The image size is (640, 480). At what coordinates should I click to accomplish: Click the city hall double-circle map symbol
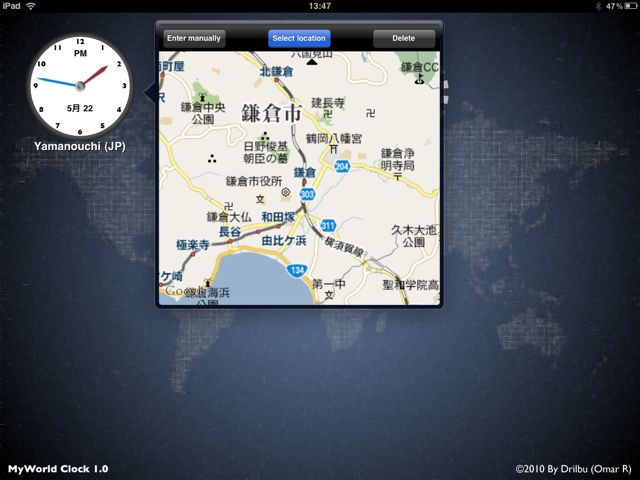(286, 192)
